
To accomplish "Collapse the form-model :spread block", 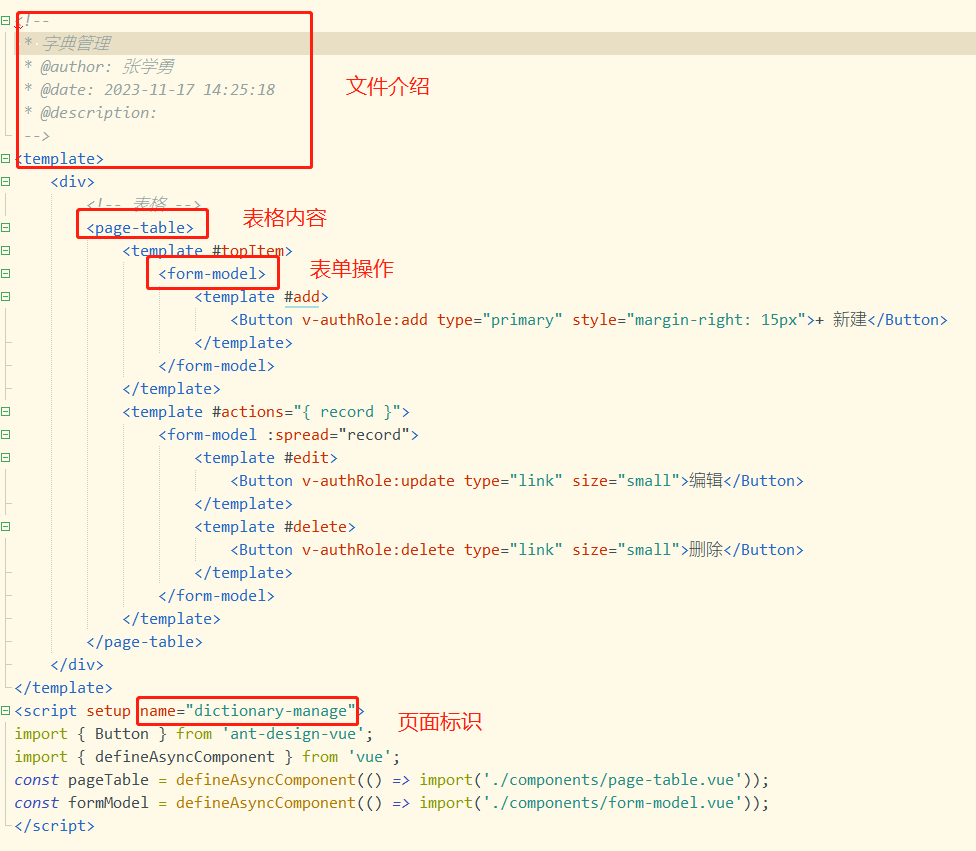I will [x=6, y=434].
